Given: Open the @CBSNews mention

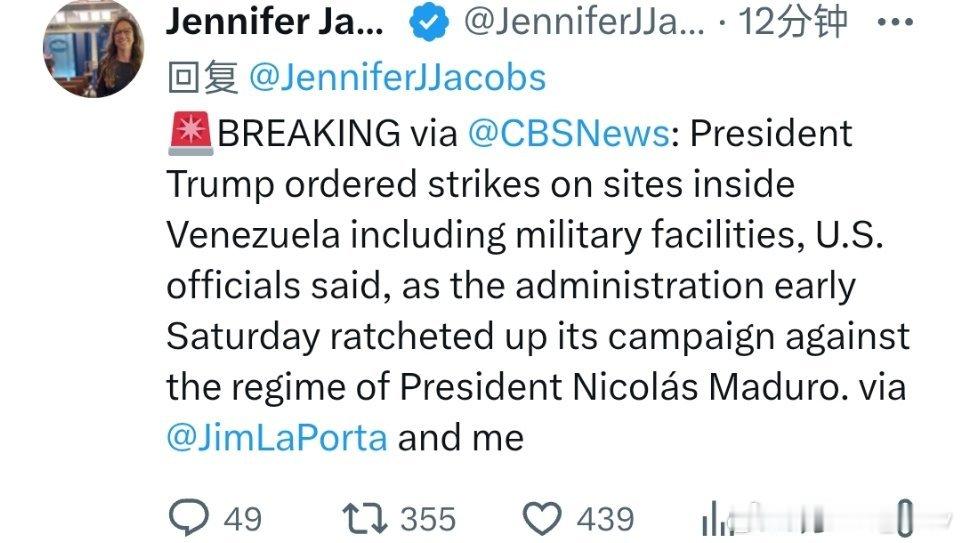Looking at the screenshot, I should click(568, 134).
